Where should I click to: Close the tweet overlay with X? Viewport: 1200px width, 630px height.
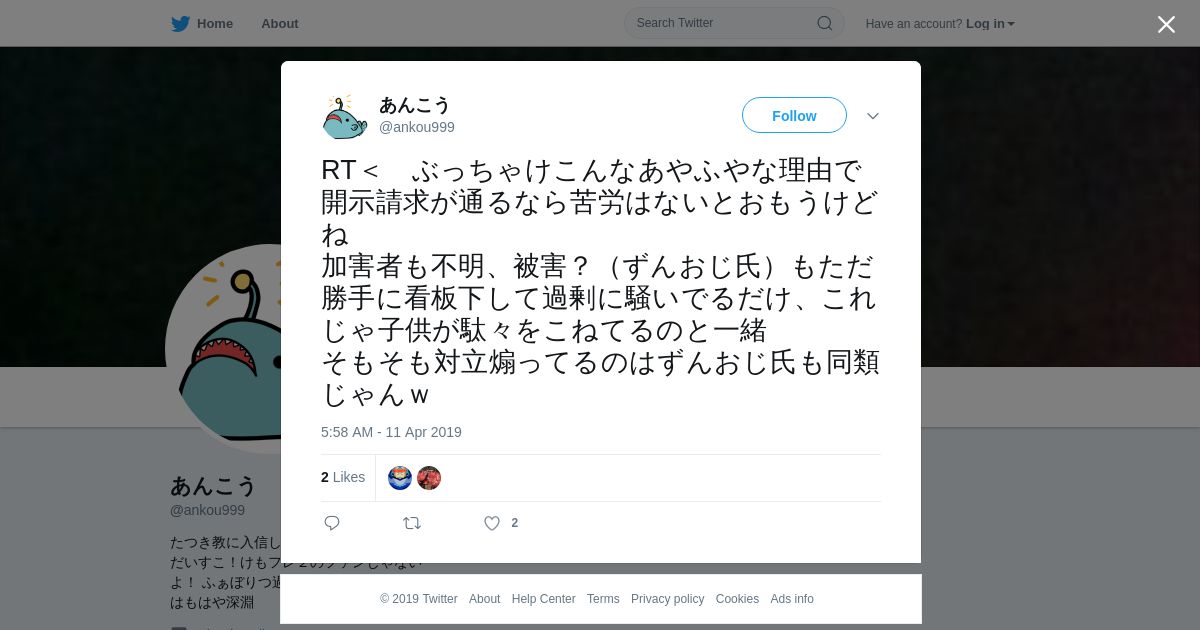(x=1166, y=24)
